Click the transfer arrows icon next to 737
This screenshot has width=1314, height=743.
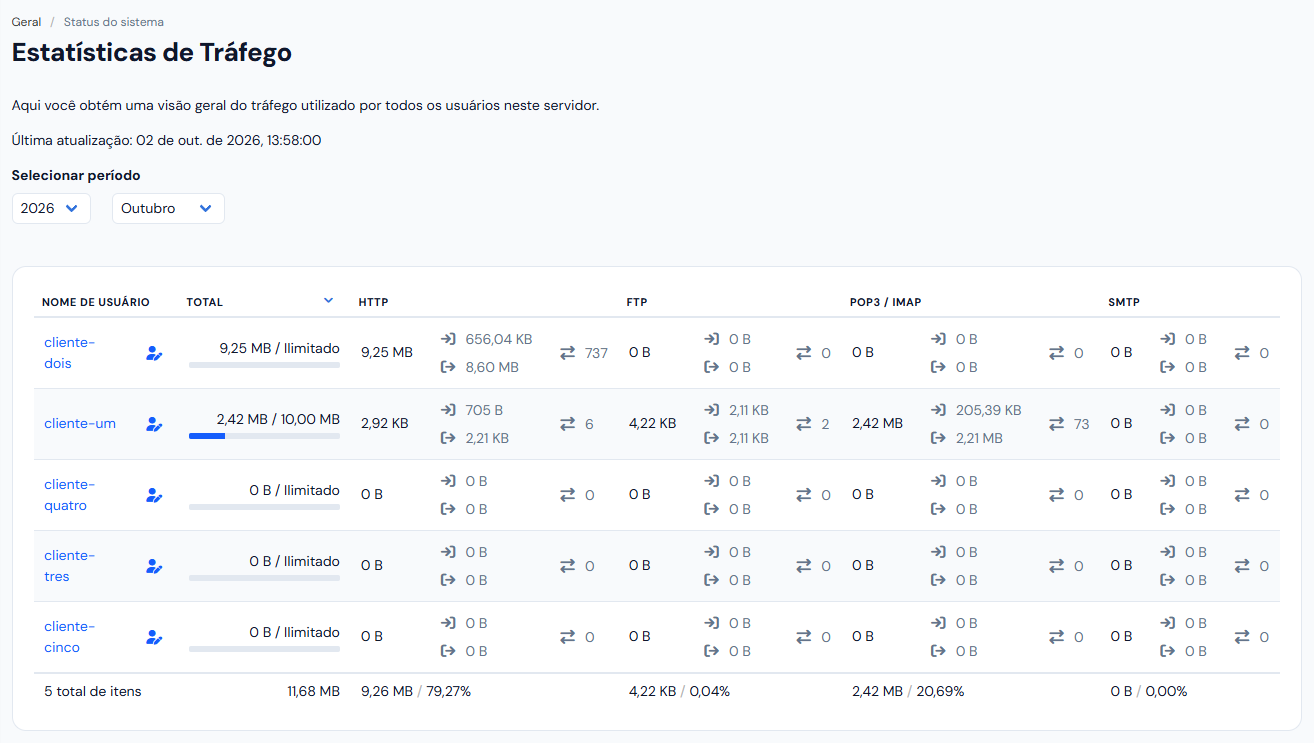tap(568, 353)
